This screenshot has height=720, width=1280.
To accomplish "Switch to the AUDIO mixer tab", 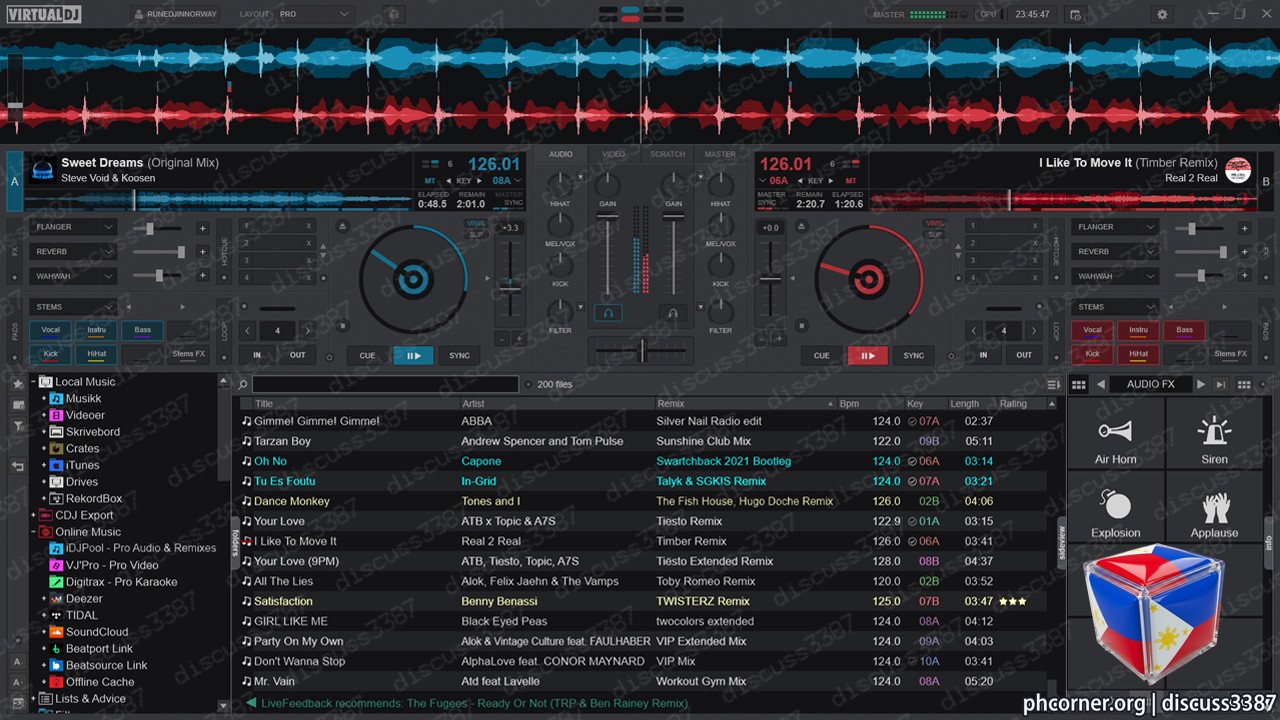I will tap(561, 154).
